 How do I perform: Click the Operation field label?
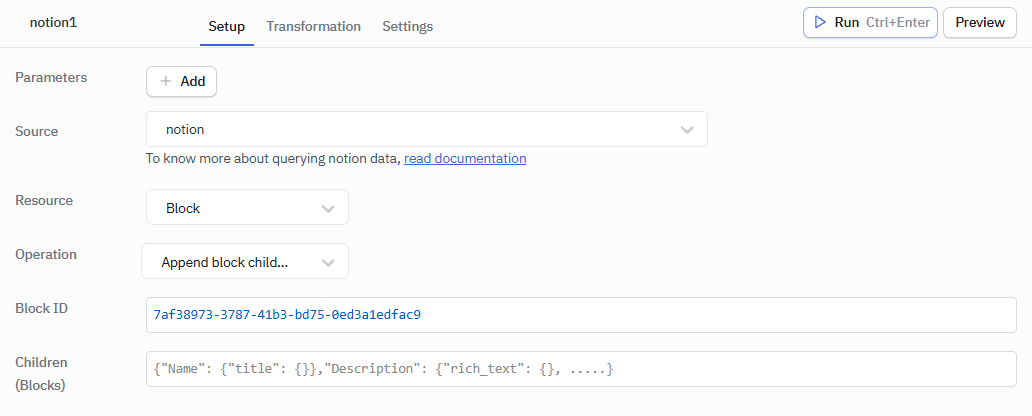46,254
